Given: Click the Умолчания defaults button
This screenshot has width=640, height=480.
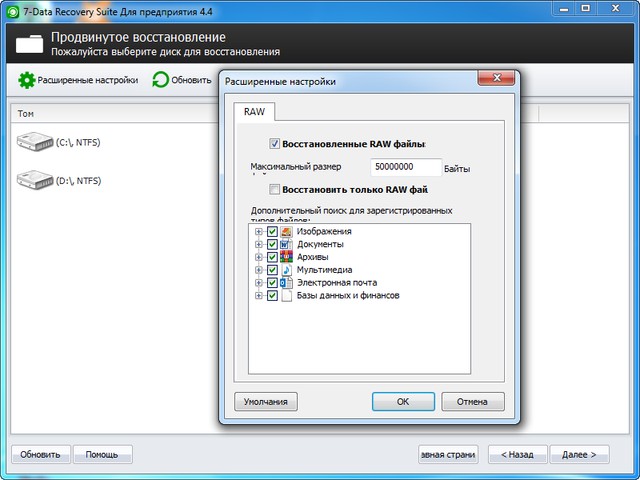Looking at the screenshot, I should 267,402.
